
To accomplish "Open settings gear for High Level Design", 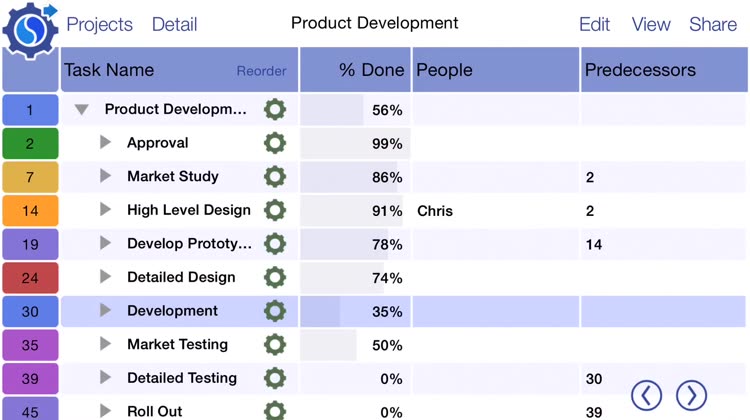I will [275, 210].
